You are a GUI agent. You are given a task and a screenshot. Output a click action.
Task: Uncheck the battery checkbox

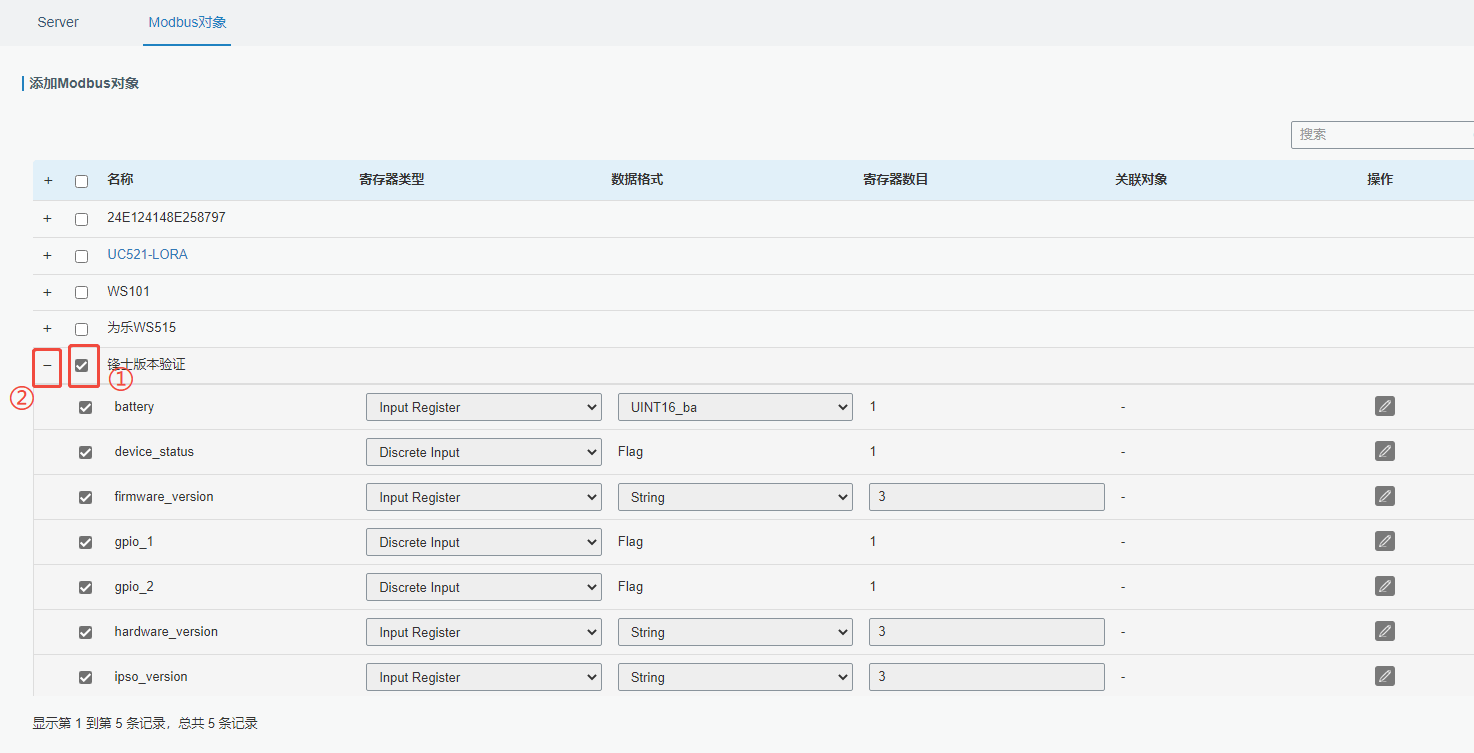85,407
